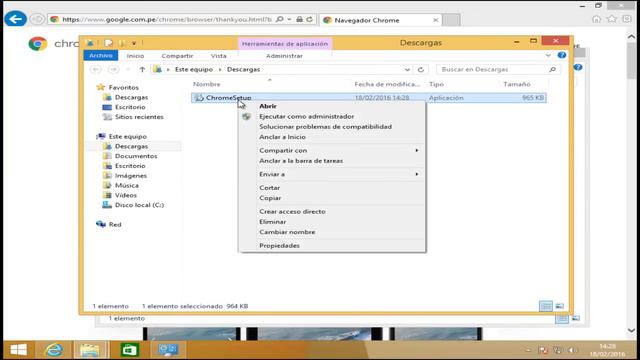Expand the ribbon with the chevron

point(548,55)
